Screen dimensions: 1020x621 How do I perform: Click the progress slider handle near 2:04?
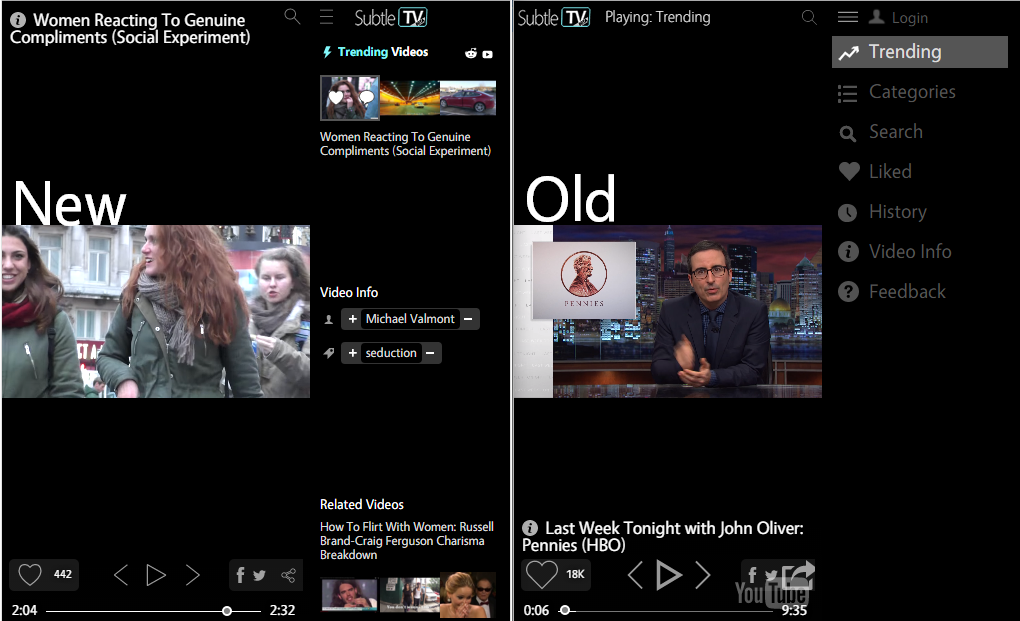227,611
